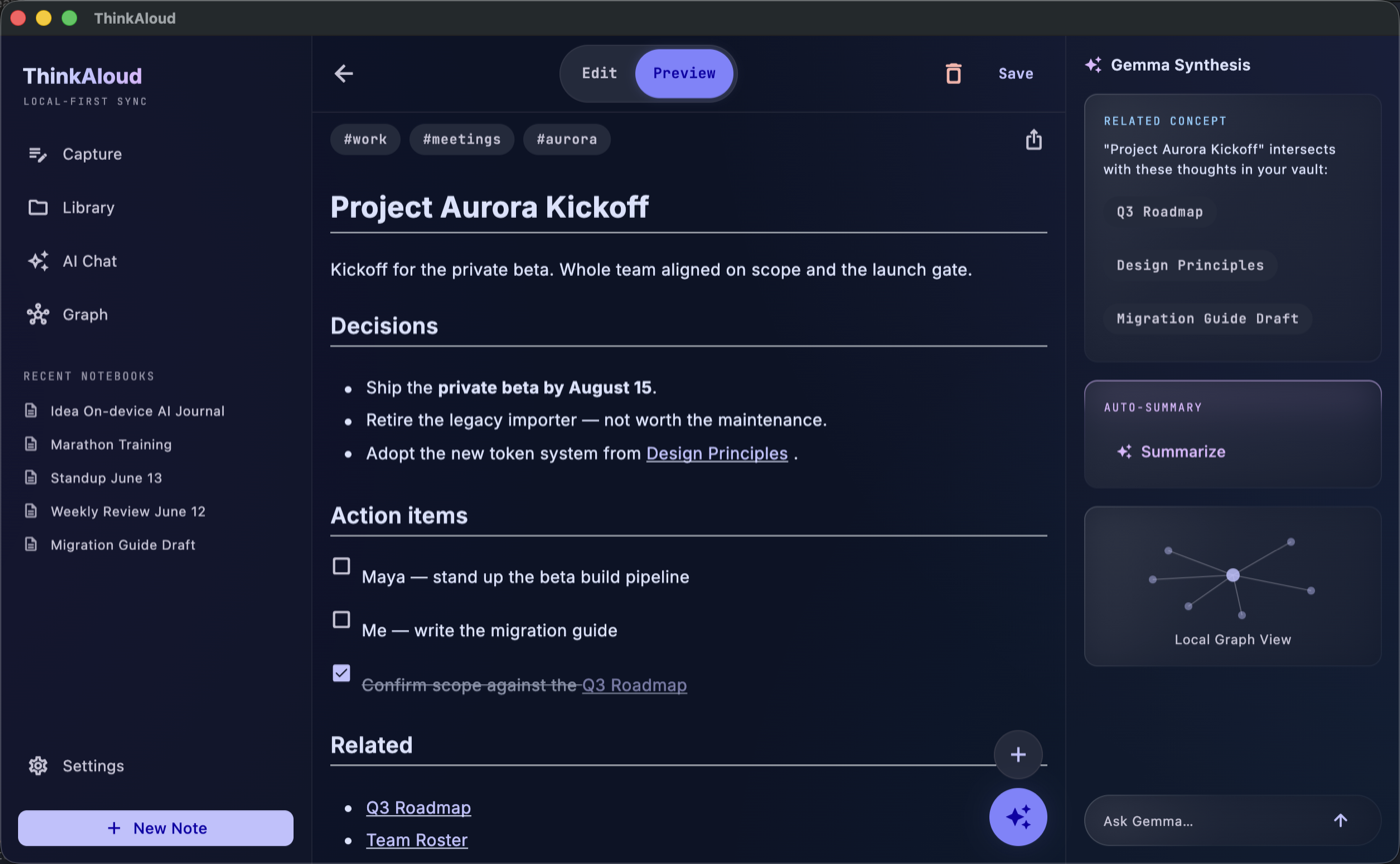Open Settings gear in sidebar

pyautogui.click(x=156, y=765)
